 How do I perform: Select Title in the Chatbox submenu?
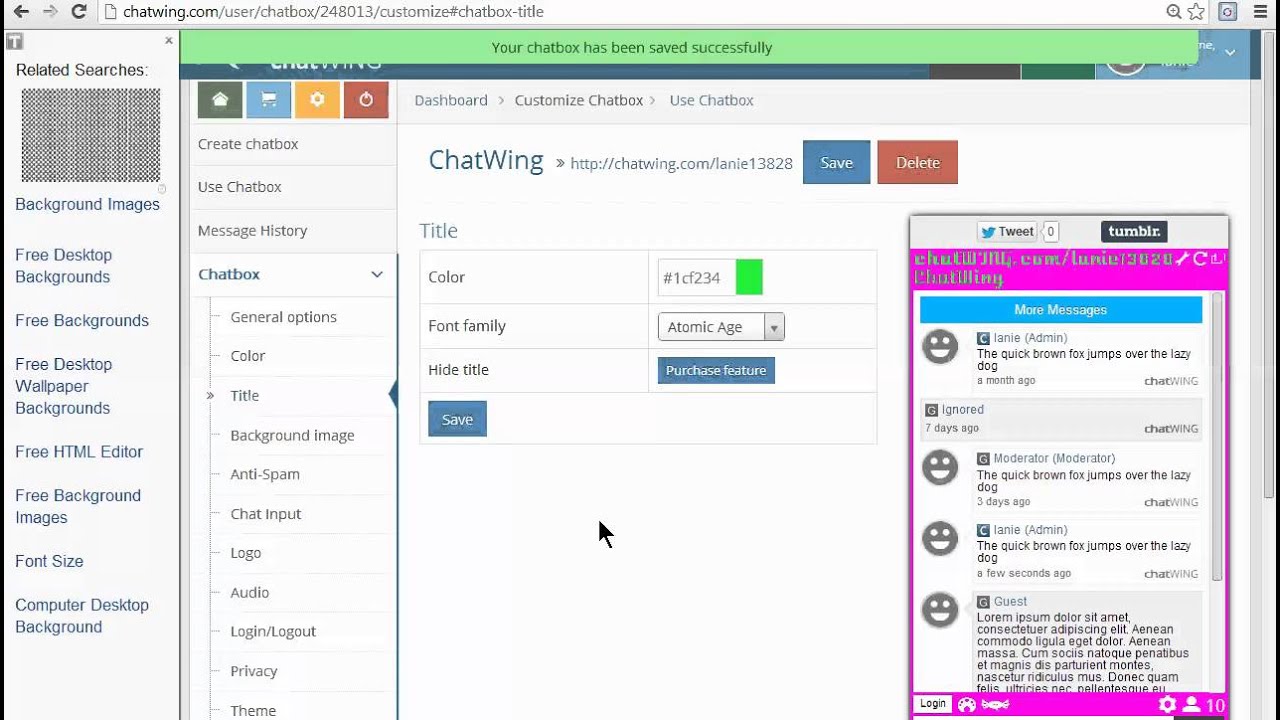(245, 396)
